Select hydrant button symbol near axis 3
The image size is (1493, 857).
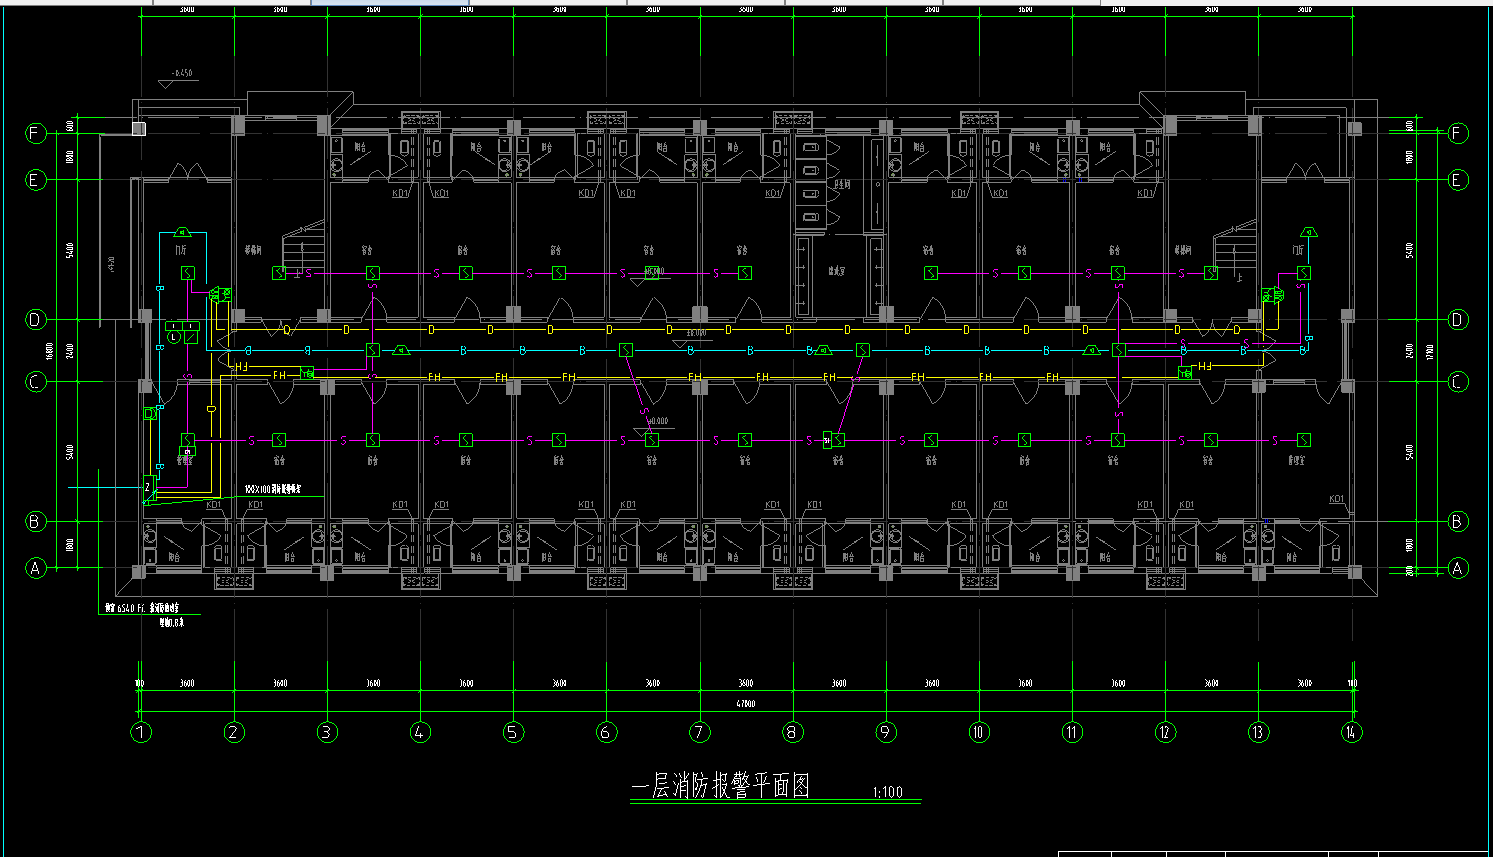pos(308,373)
